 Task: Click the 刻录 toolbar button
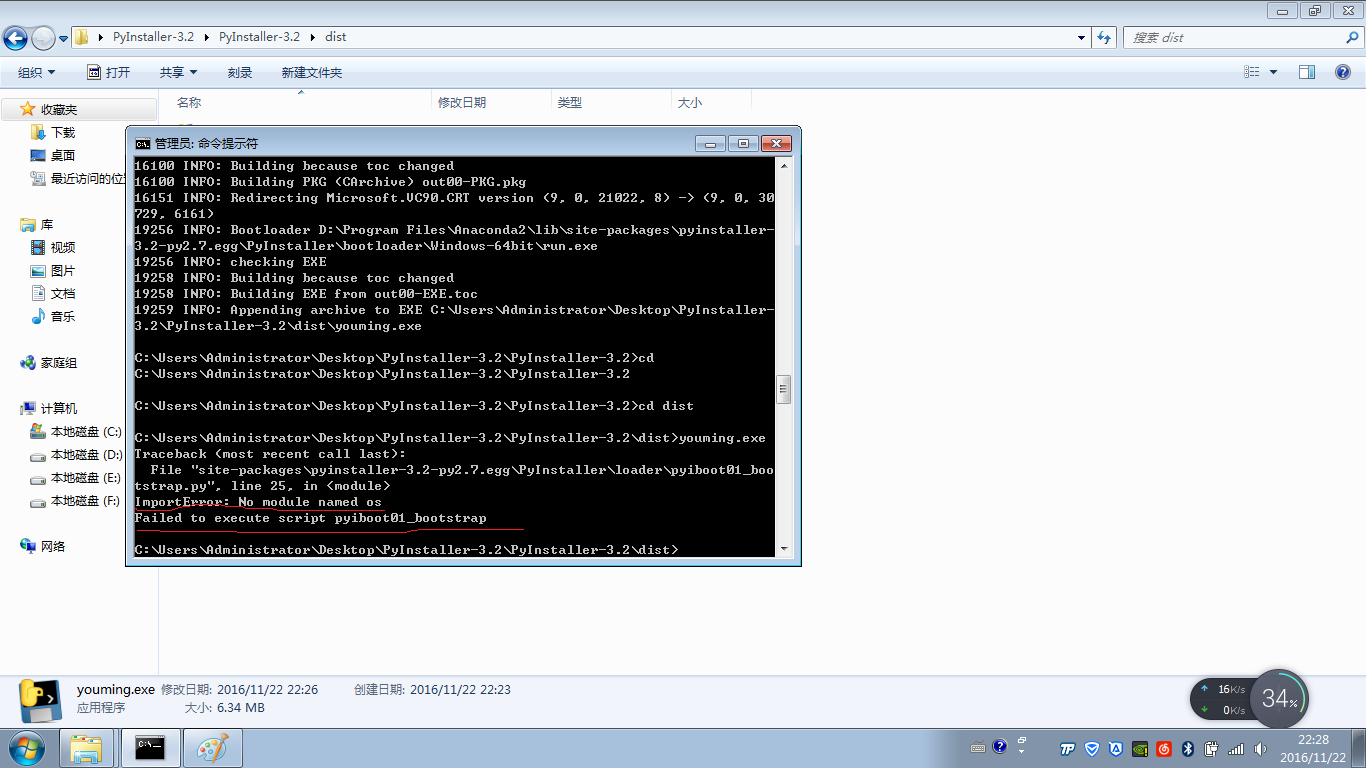coord(240,73)
